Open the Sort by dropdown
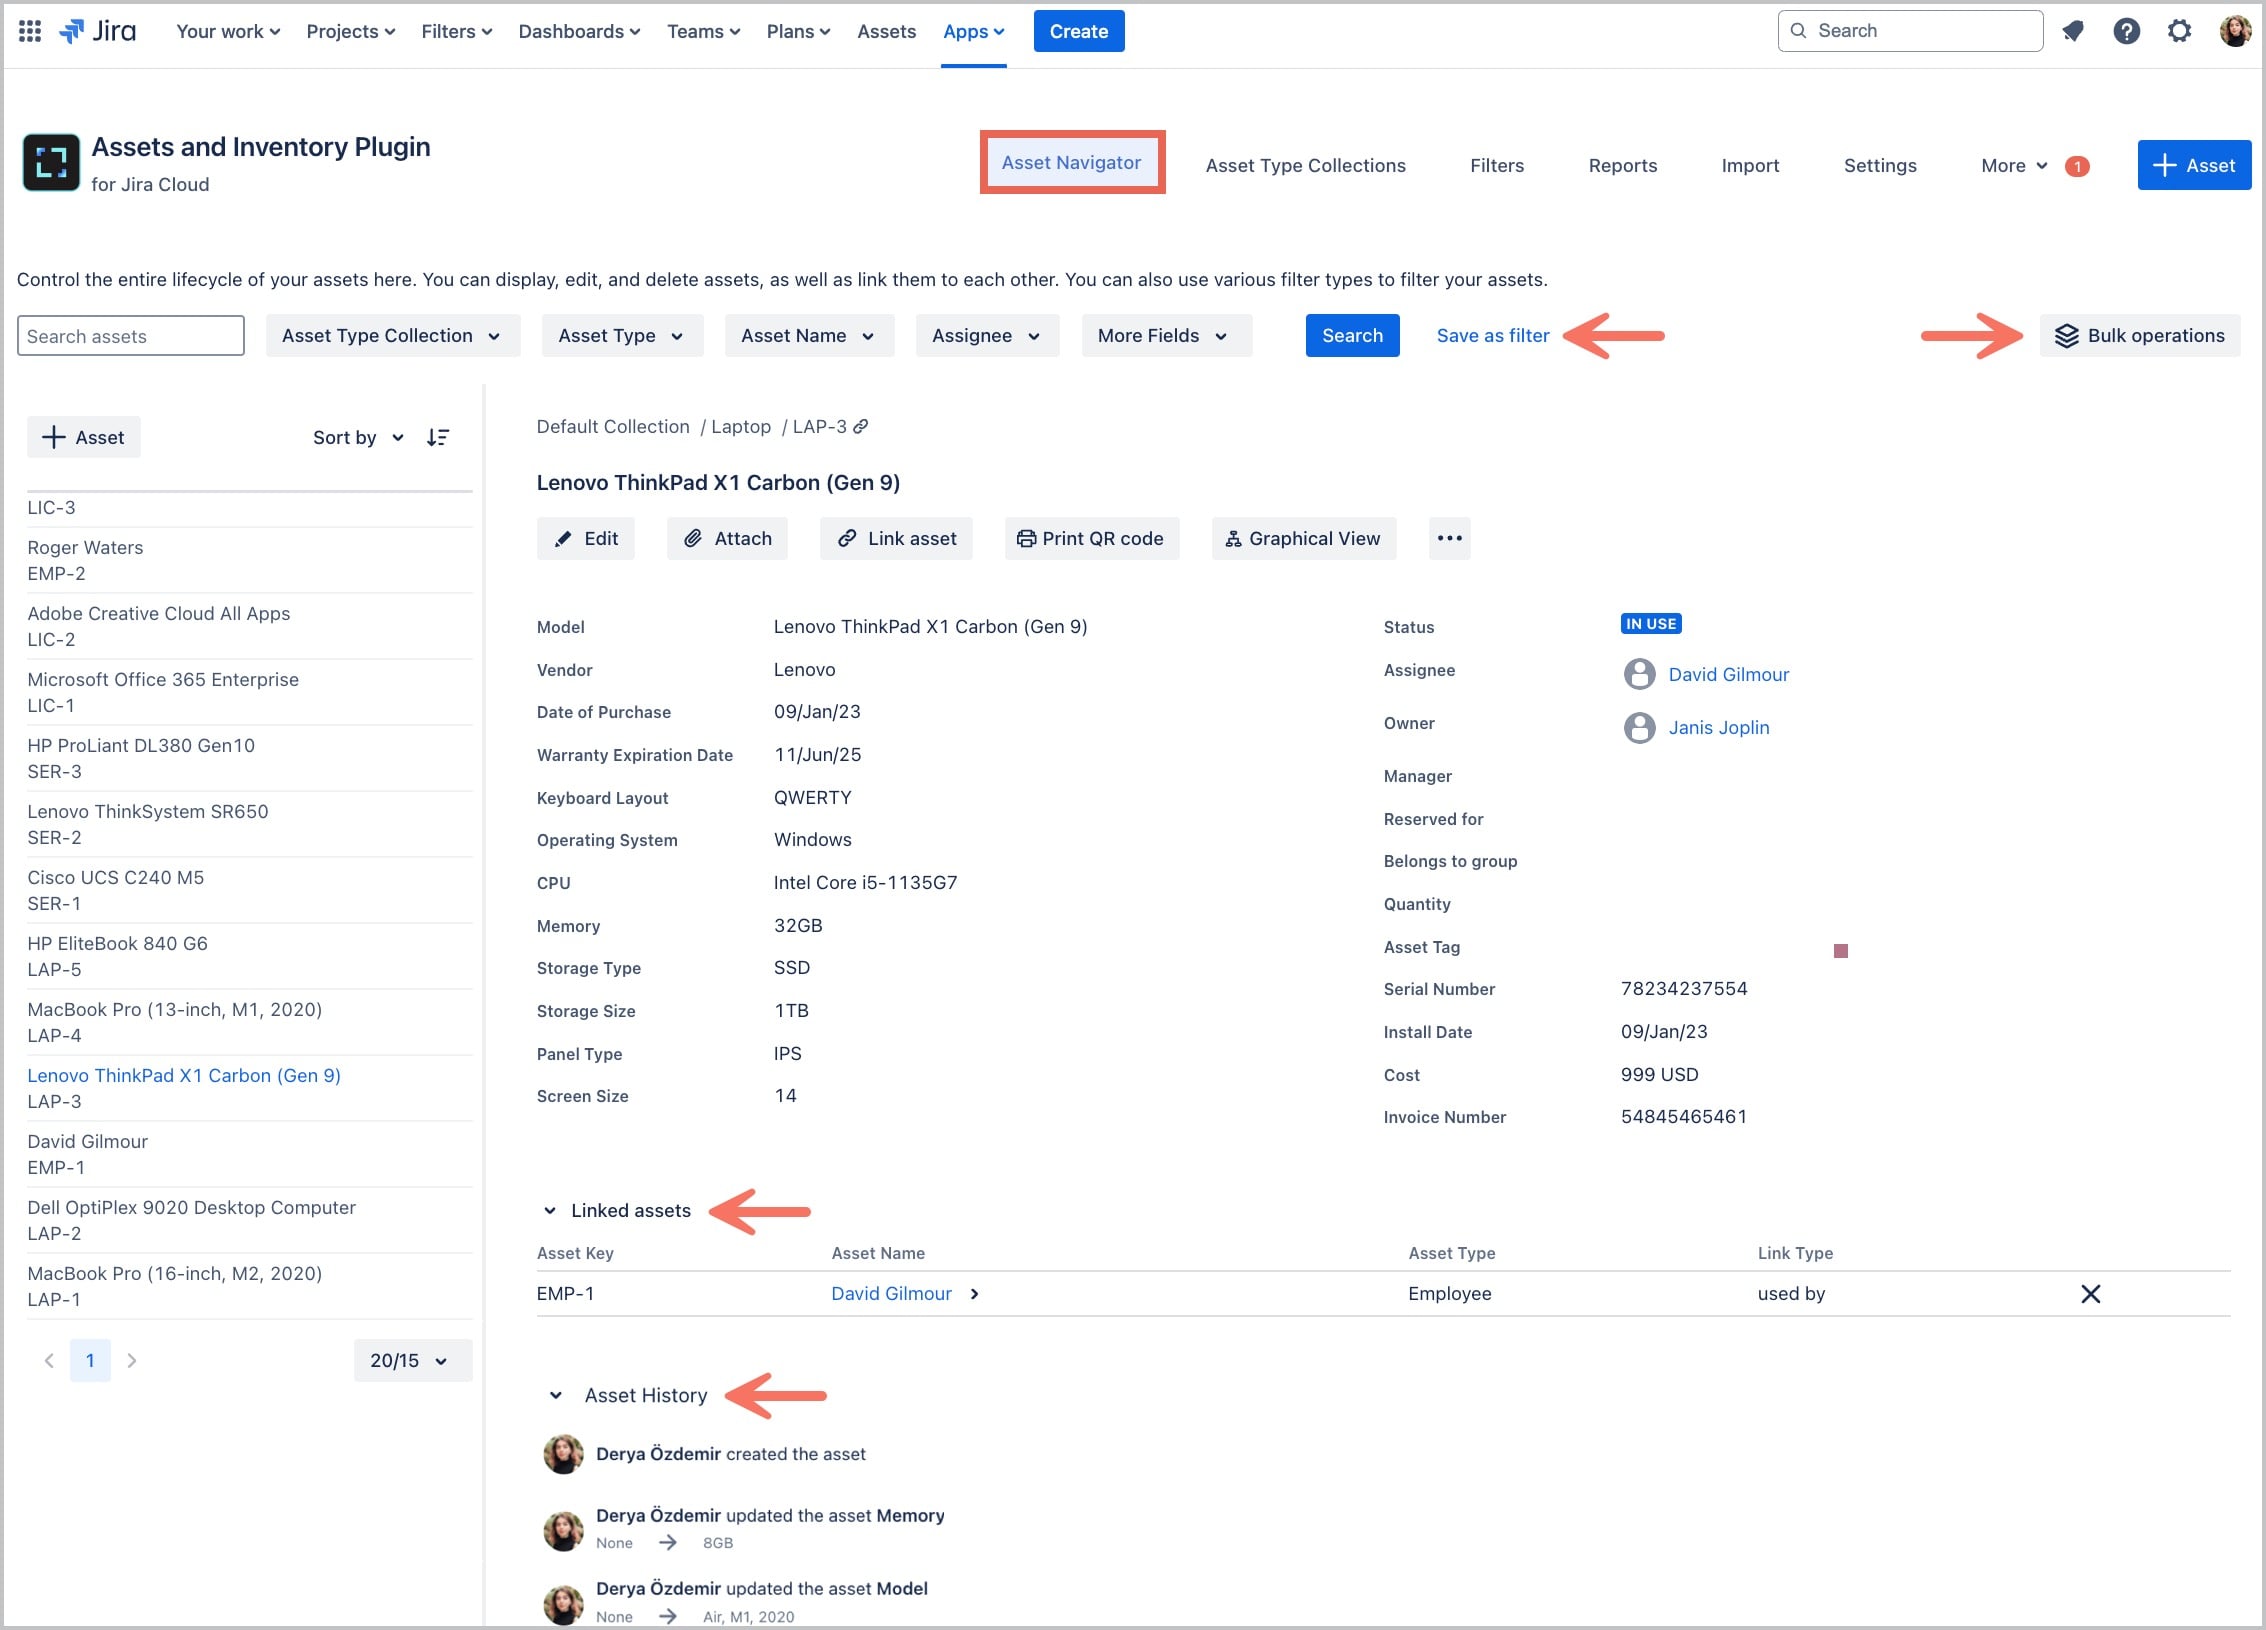This screenshot has height=1630, width=2266. (x=358, y=437)
